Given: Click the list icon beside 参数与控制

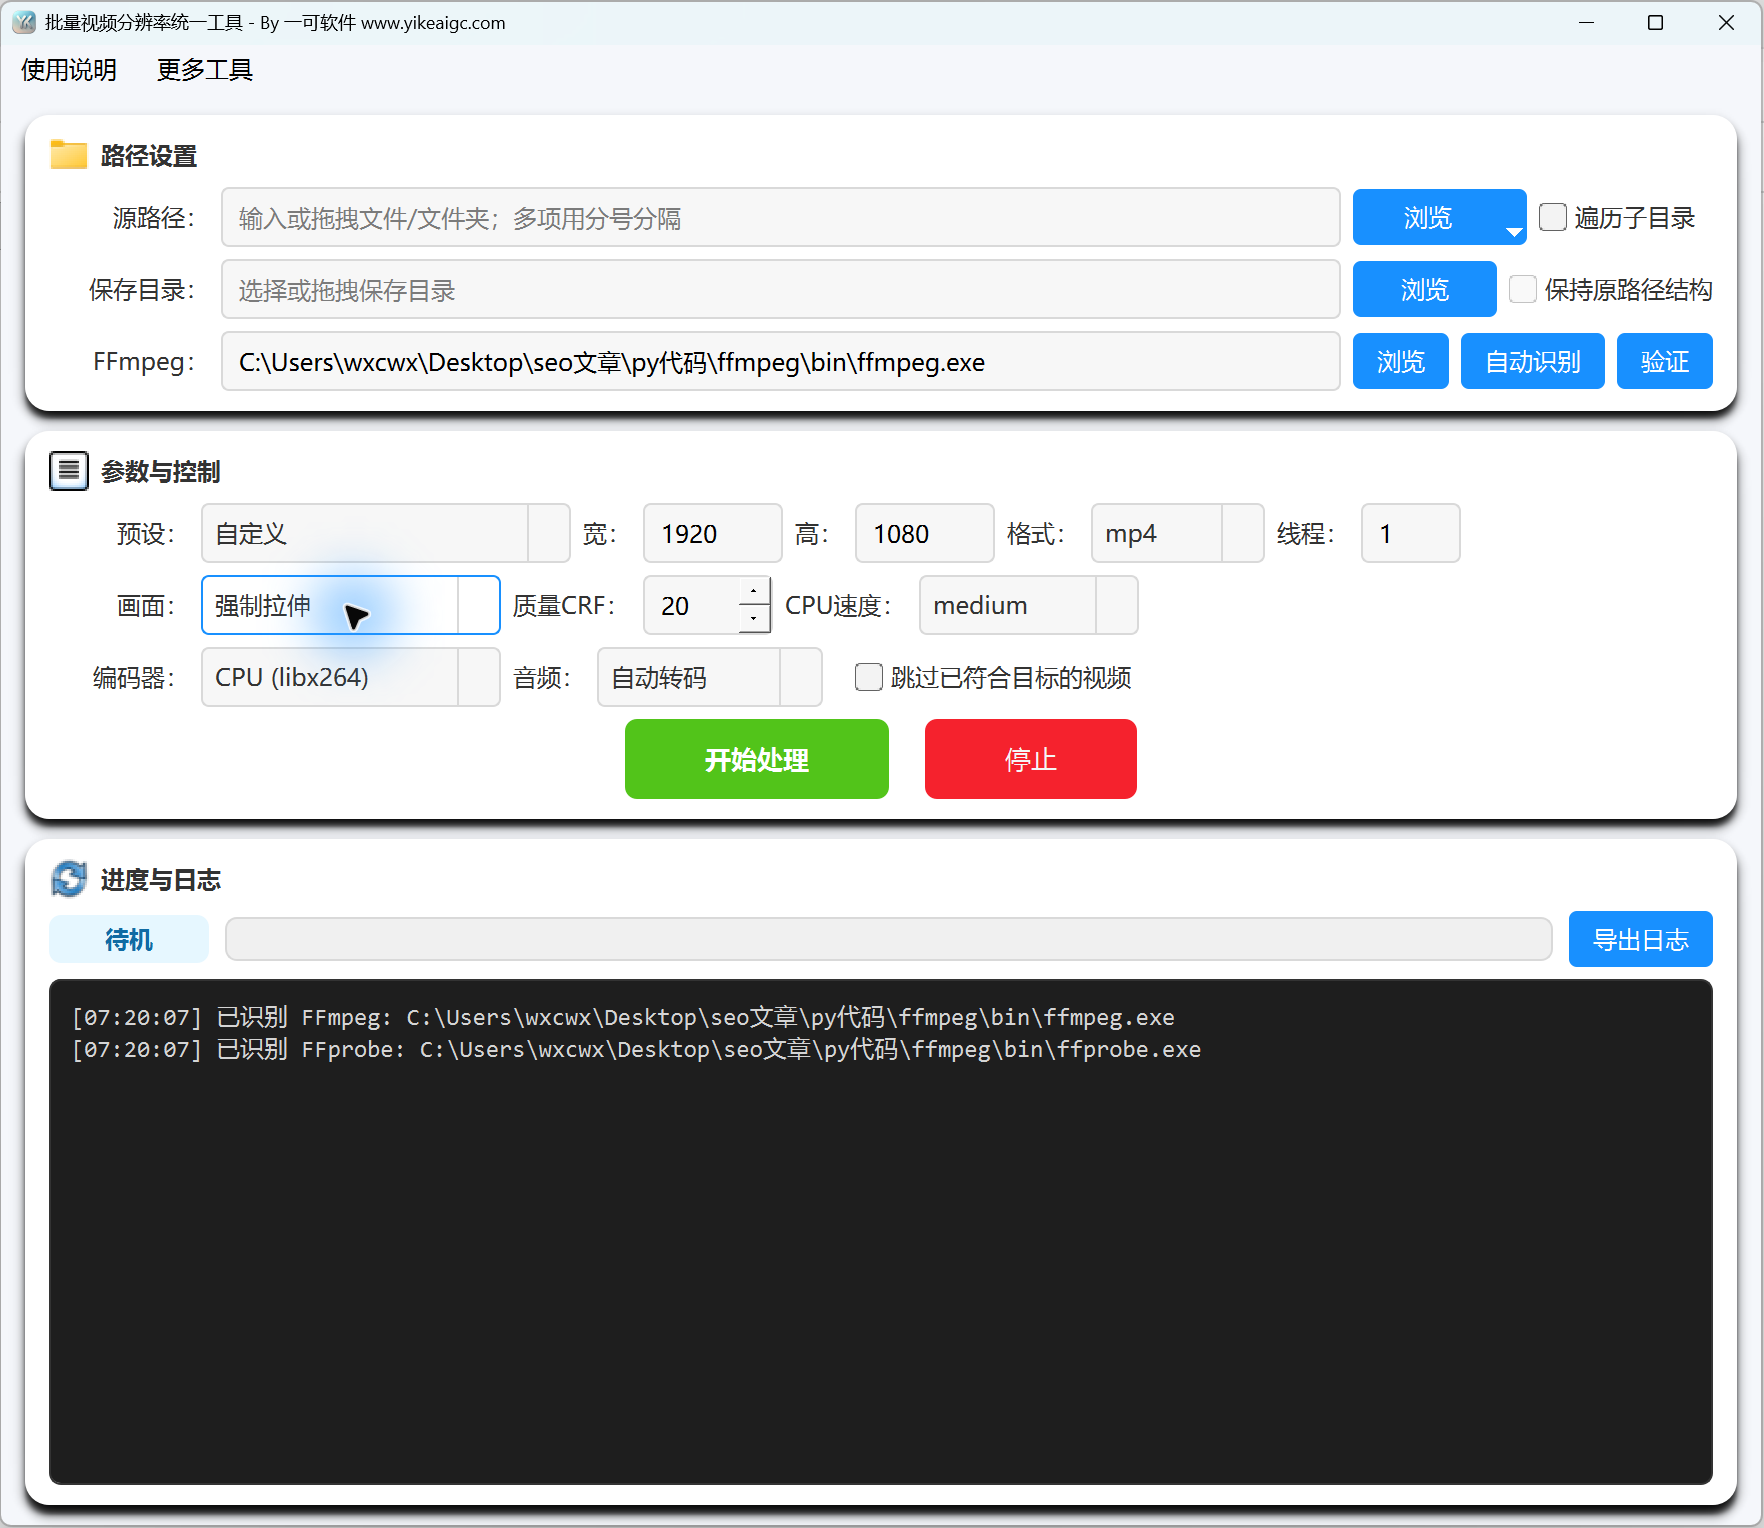Looking at the screenshot, I should tap(69, 471).
